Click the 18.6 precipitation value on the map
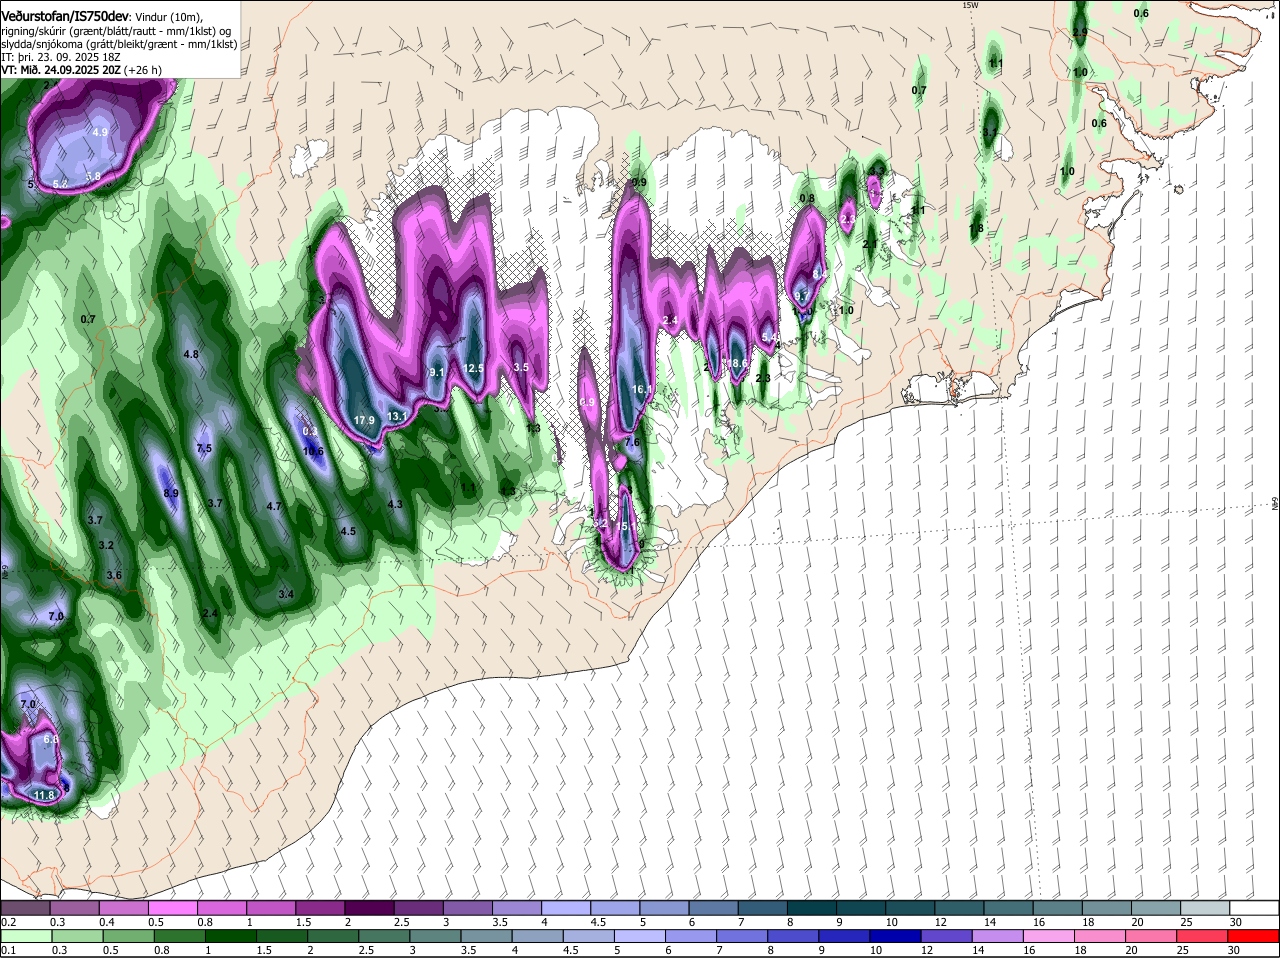Viewport: 1280px width, 958px height. click(738, 363)
